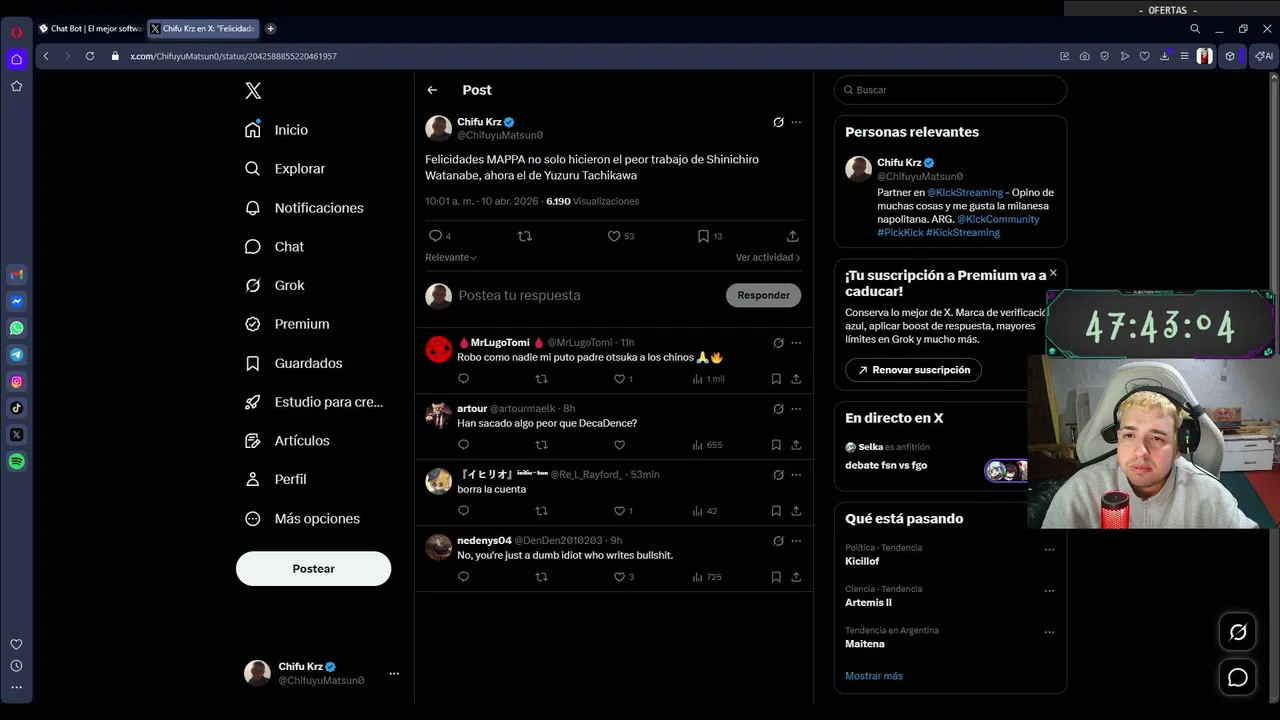Like the 'borra la cuenta' reply
Screen dimensions: 1280x720
tap(619, 511)
